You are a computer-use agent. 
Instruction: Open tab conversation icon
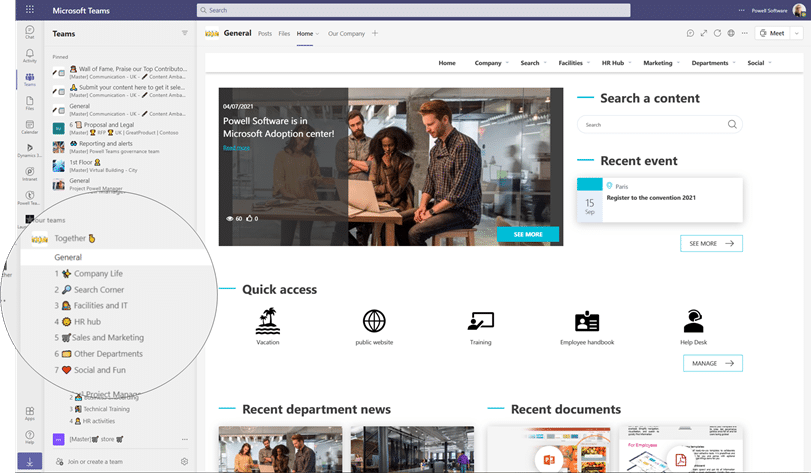(690, 33)
